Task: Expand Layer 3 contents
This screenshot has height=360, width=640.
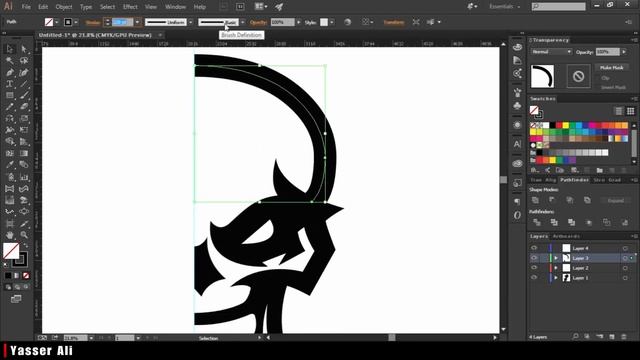Action: pyautogui.click(x=556, y=258)
